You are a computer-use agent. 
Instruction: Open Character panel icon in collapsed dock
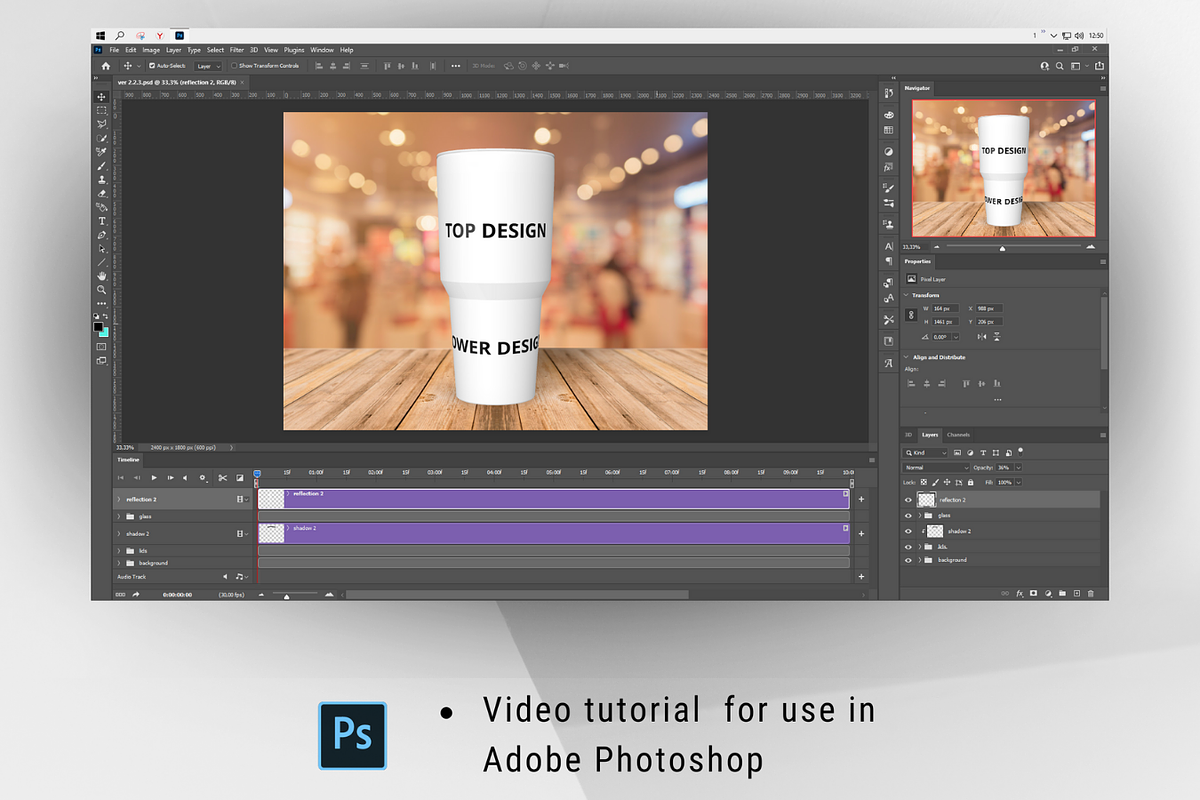tap(889, 246)
